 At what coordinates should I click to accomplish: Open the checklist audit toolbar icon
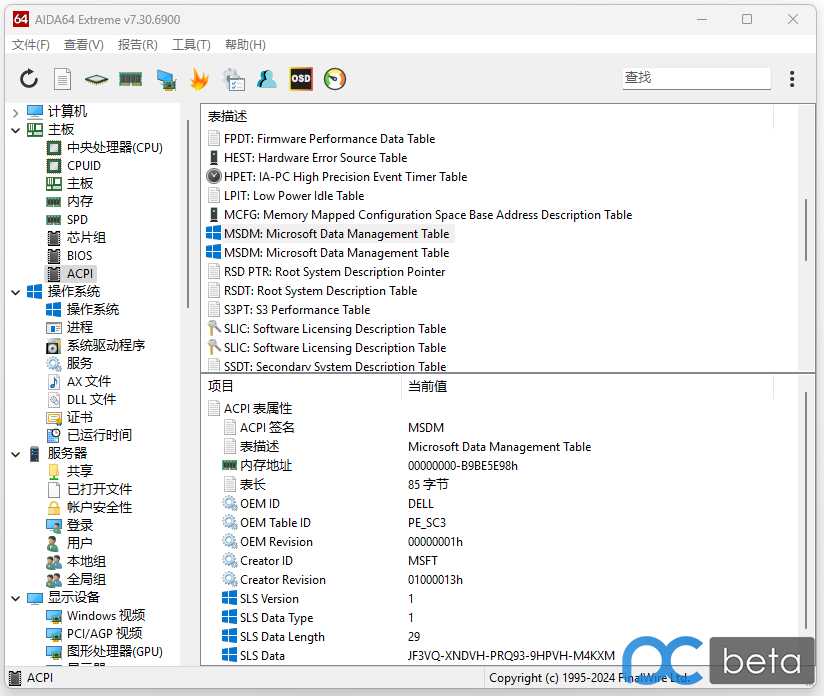233,79
